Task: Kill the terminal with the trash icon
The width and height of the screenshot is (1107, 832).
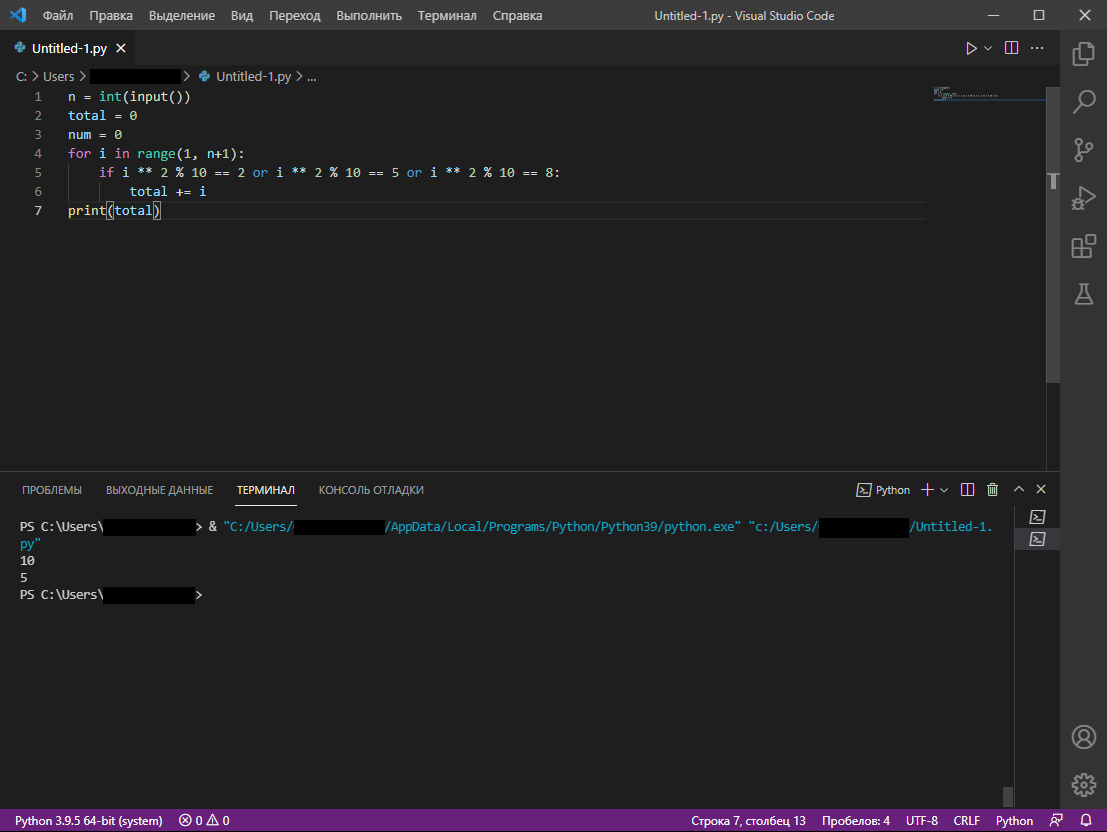Action: click(991, 489)
